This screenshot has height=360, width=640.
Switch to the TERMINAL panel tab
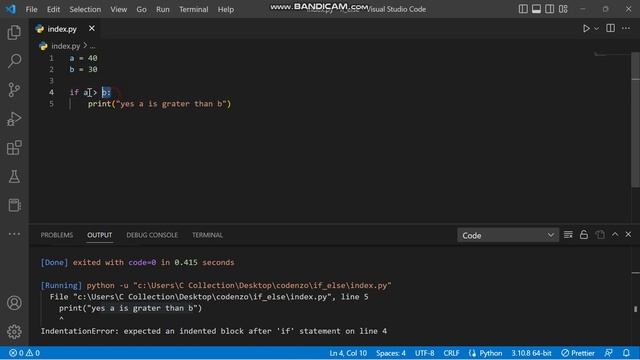[x=207, y=235]
